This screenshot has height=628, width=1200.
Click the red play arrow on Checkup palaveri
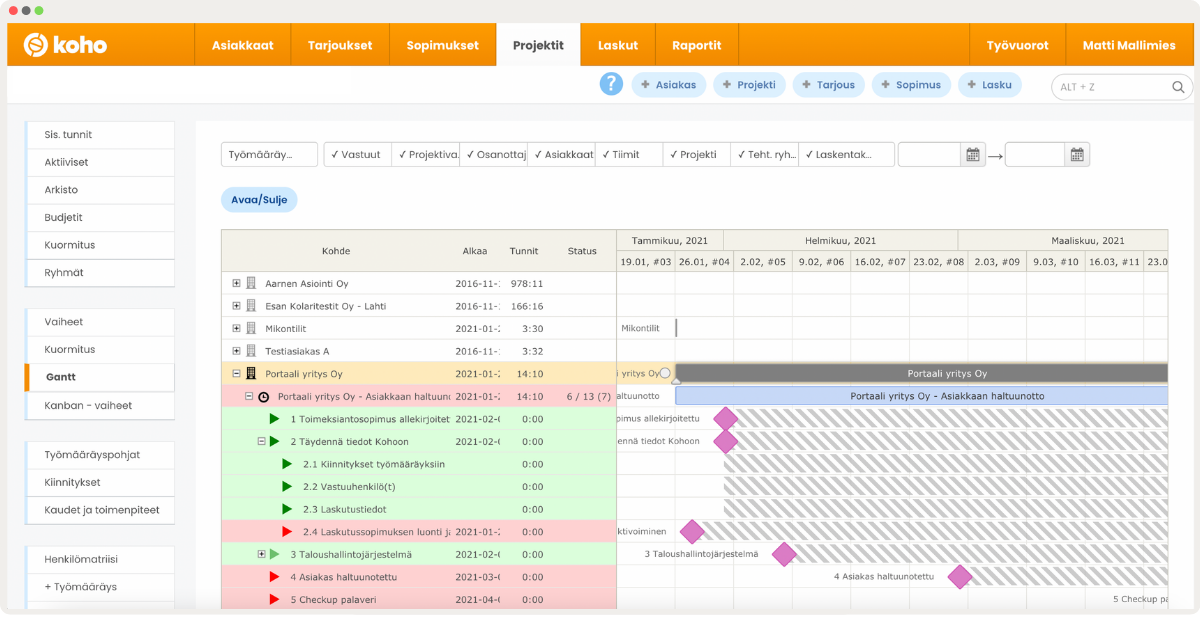pyautogui.click(x=274, y=599)
